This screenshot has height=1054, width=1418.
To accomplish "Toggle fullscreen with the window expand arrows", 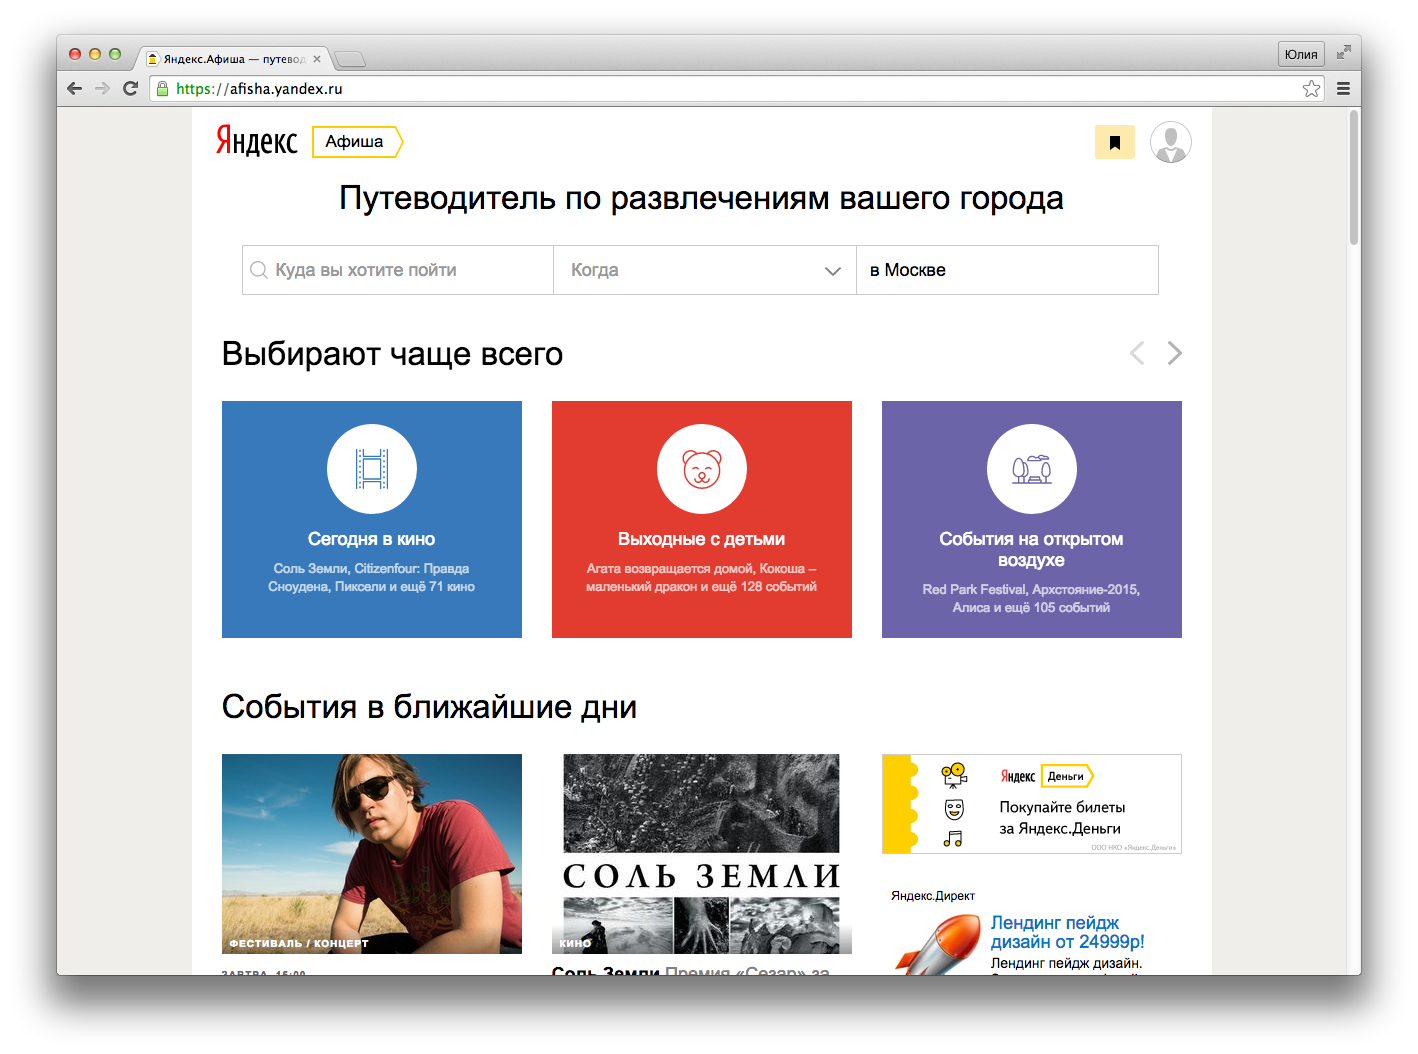I will point(1343,53).
